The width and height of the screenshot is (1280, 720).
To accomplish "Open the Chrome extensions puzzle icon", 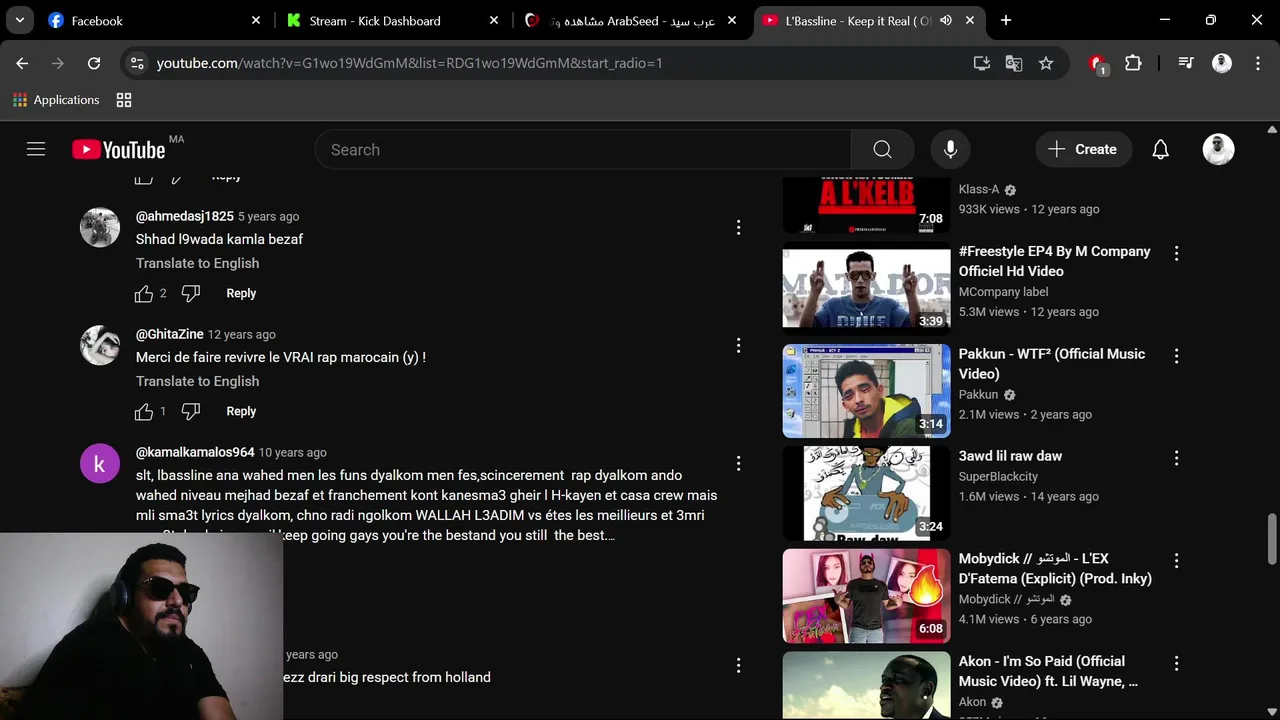I will pos(1133,63).
